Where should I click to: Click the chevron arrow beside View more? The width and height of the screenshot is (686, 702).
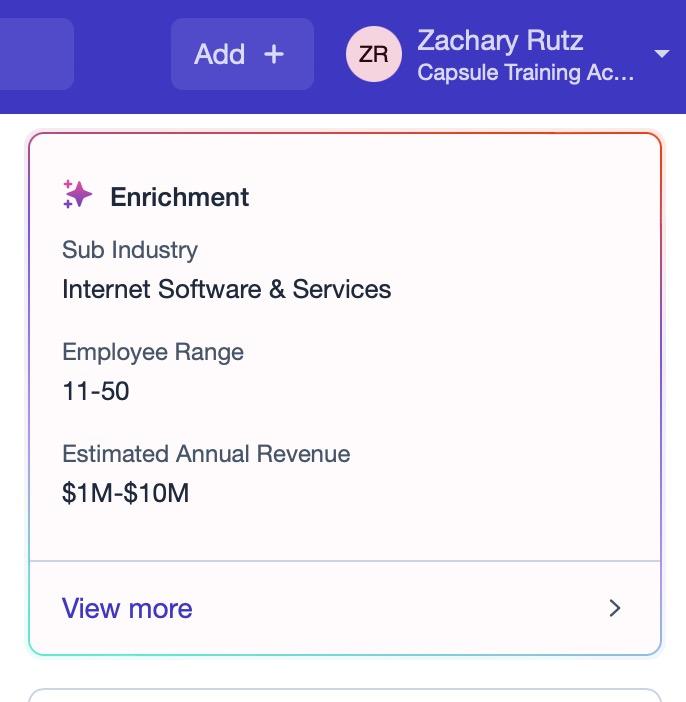615,608
